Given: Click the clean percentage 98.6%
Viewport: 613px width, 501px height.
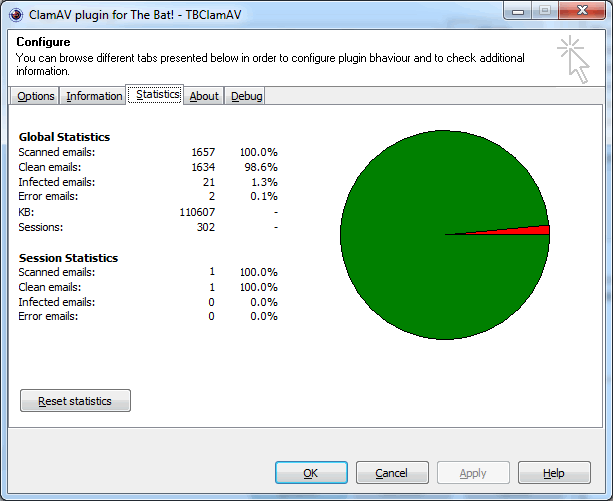Looking at the screenshot, I should 261,167.
